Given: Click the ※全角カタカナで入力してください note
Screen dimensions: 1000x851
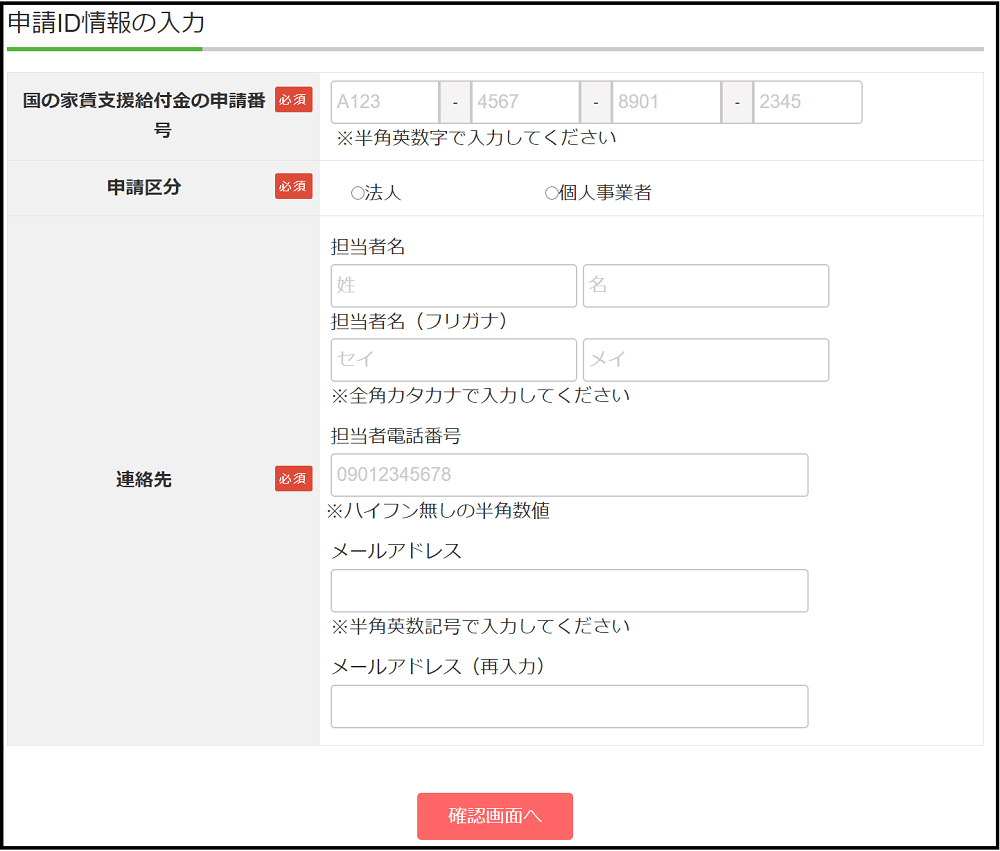Looking at the screenshot, I should [x=480, y=396].
